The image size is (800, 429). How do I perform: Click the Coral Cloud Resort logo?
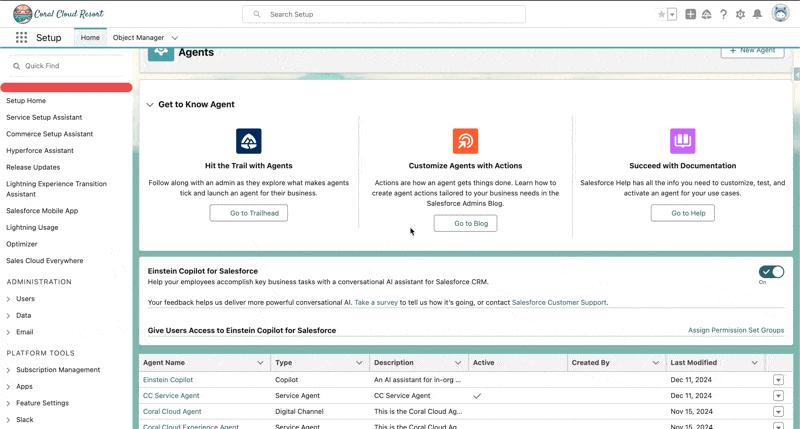coord(58,14)
